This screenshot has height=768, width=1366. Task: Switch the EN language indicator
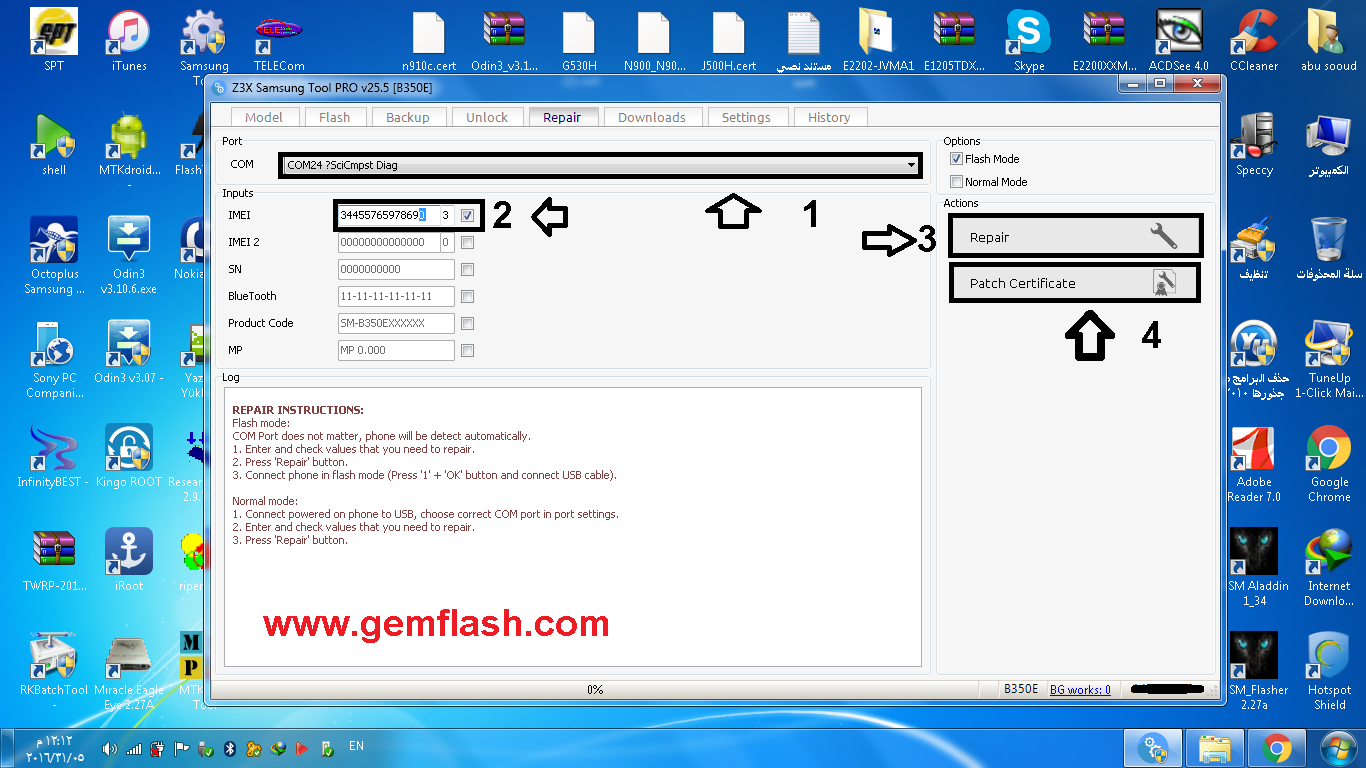pos(356,746)
